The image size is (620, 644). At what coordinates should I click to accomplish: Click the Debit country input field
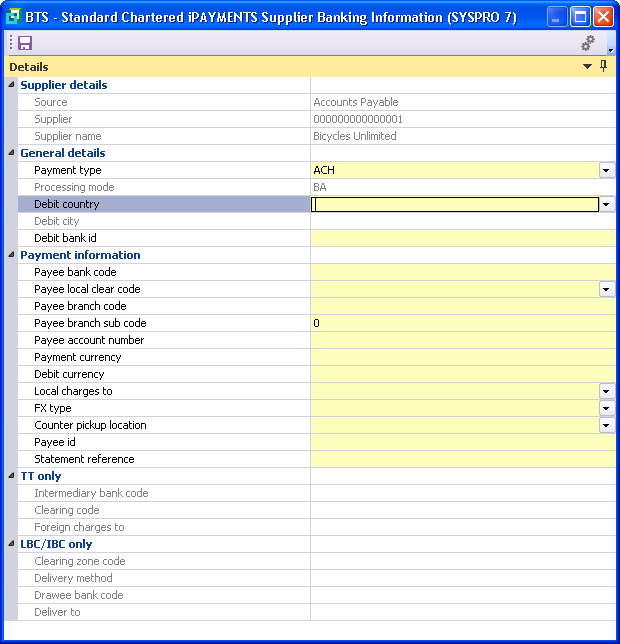pos(455,204)
